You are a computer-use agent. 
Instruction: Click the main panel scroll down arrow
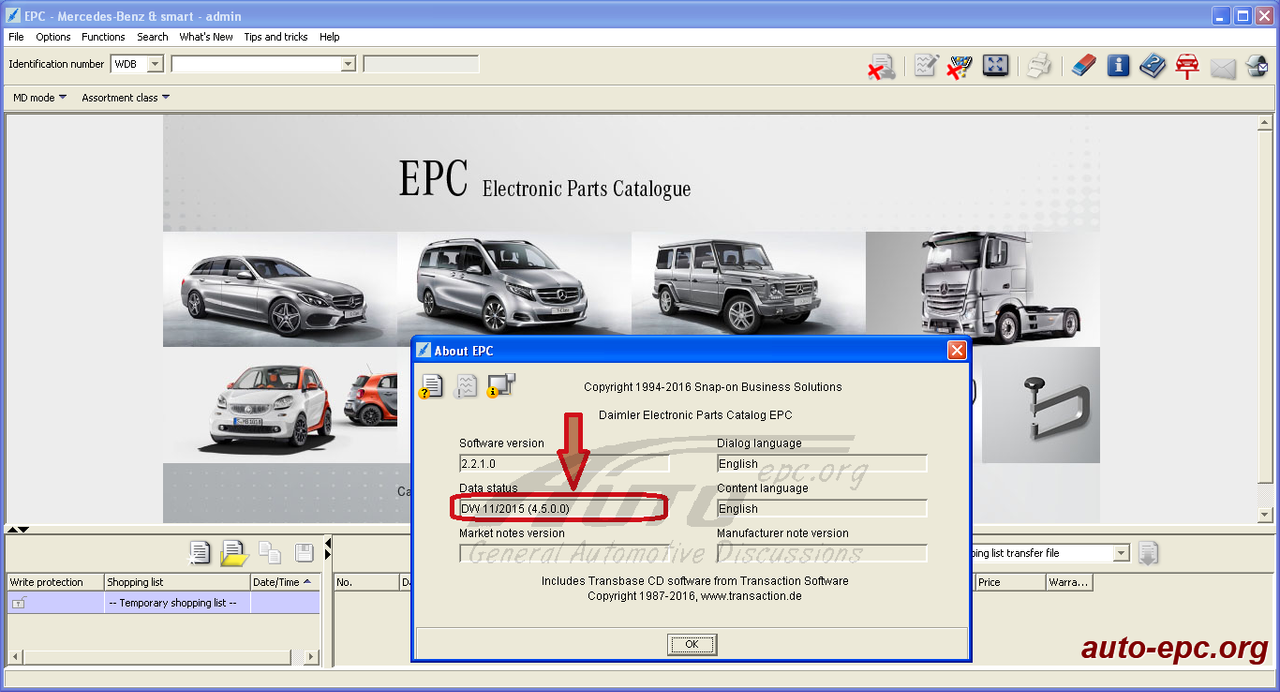(1265, 515)
